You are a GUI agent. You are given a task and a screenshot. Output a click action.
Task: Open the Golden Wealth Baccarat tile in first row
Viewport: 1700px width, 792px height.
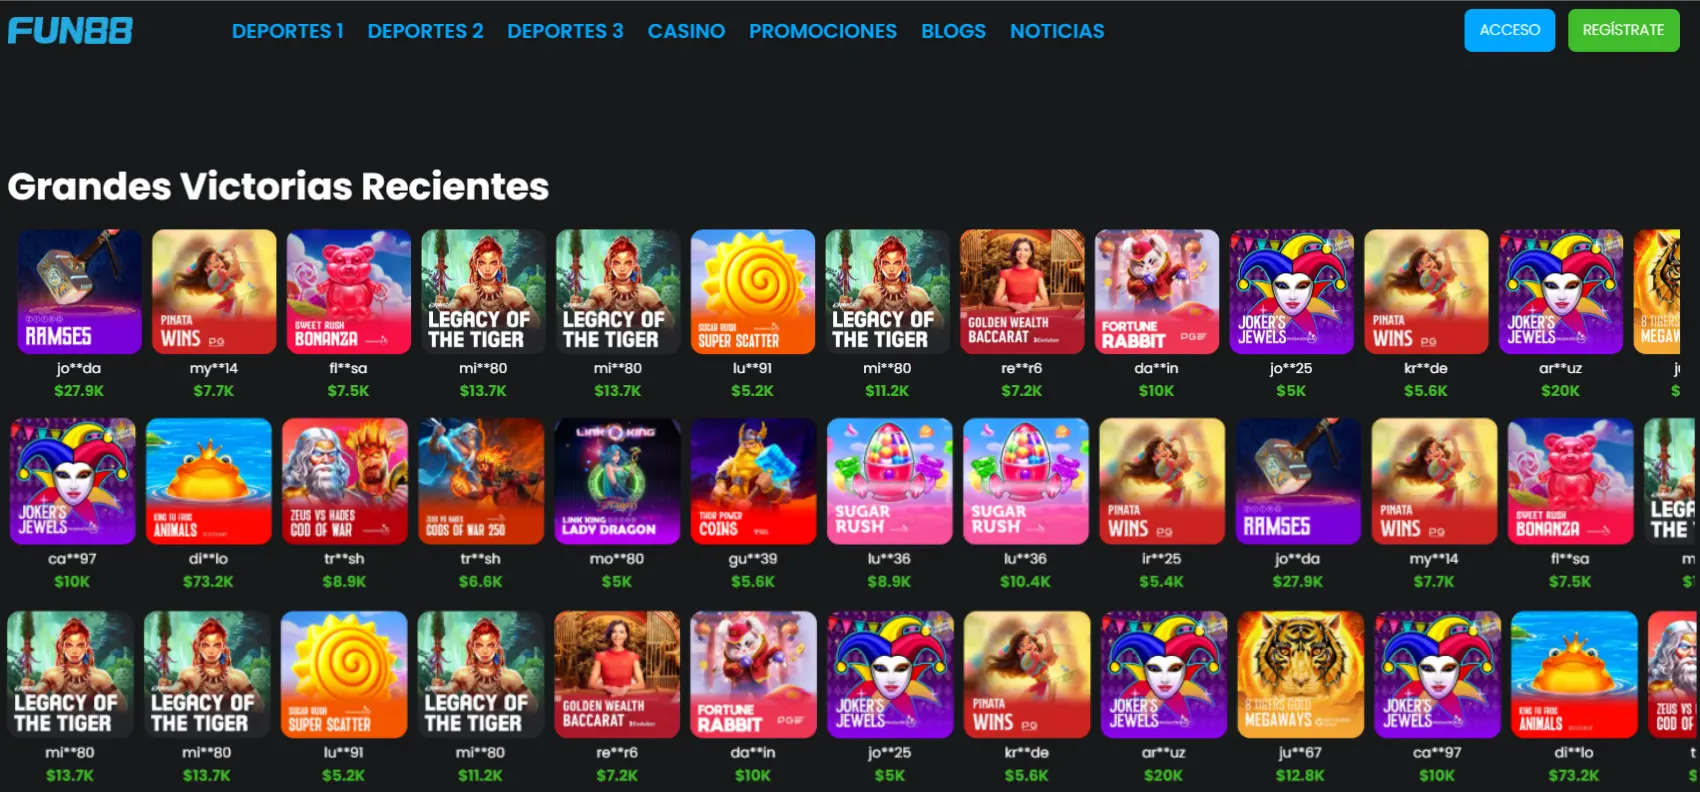[x=1022, y=292]
